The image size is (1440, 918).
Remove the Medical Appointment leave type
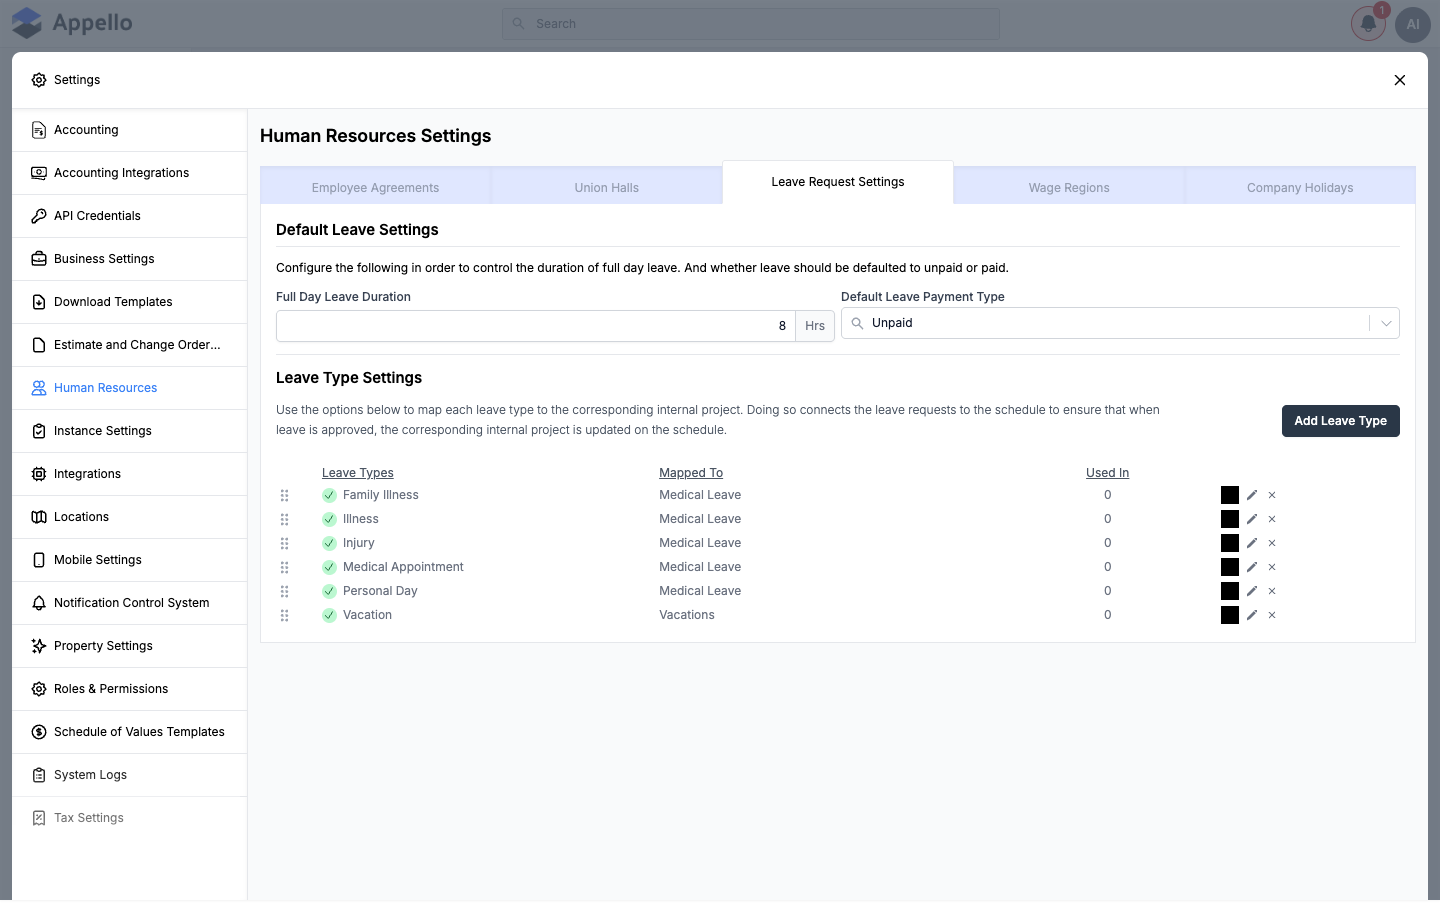click(1272, 567)
